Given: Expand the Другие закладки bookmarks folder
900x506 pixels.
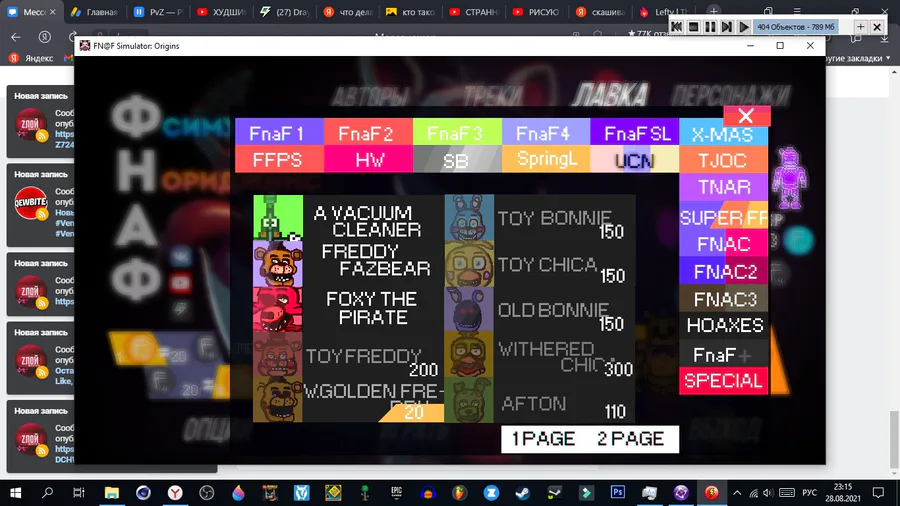Looking at the screenshot, I should pos(858,58).
